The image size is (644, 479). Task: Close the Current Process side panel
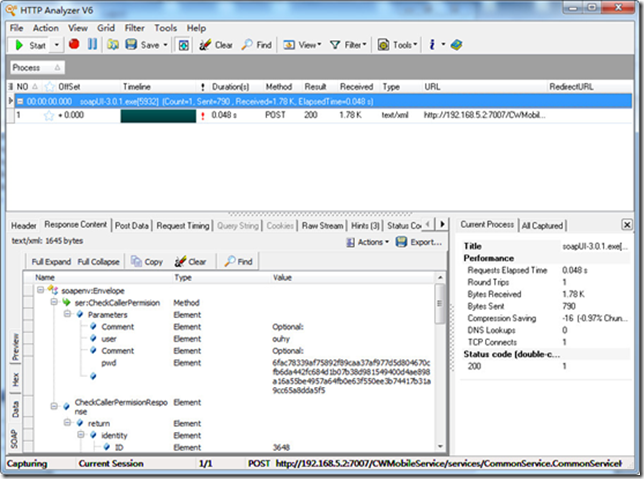click(627, 225)
